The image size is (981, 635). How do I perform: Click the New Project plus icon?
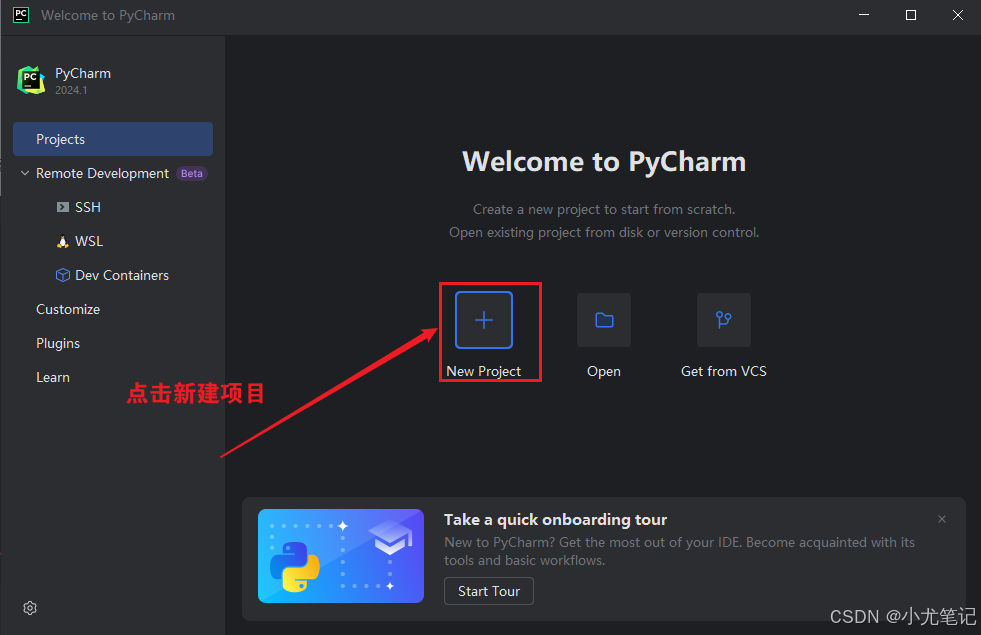(484, 320)
